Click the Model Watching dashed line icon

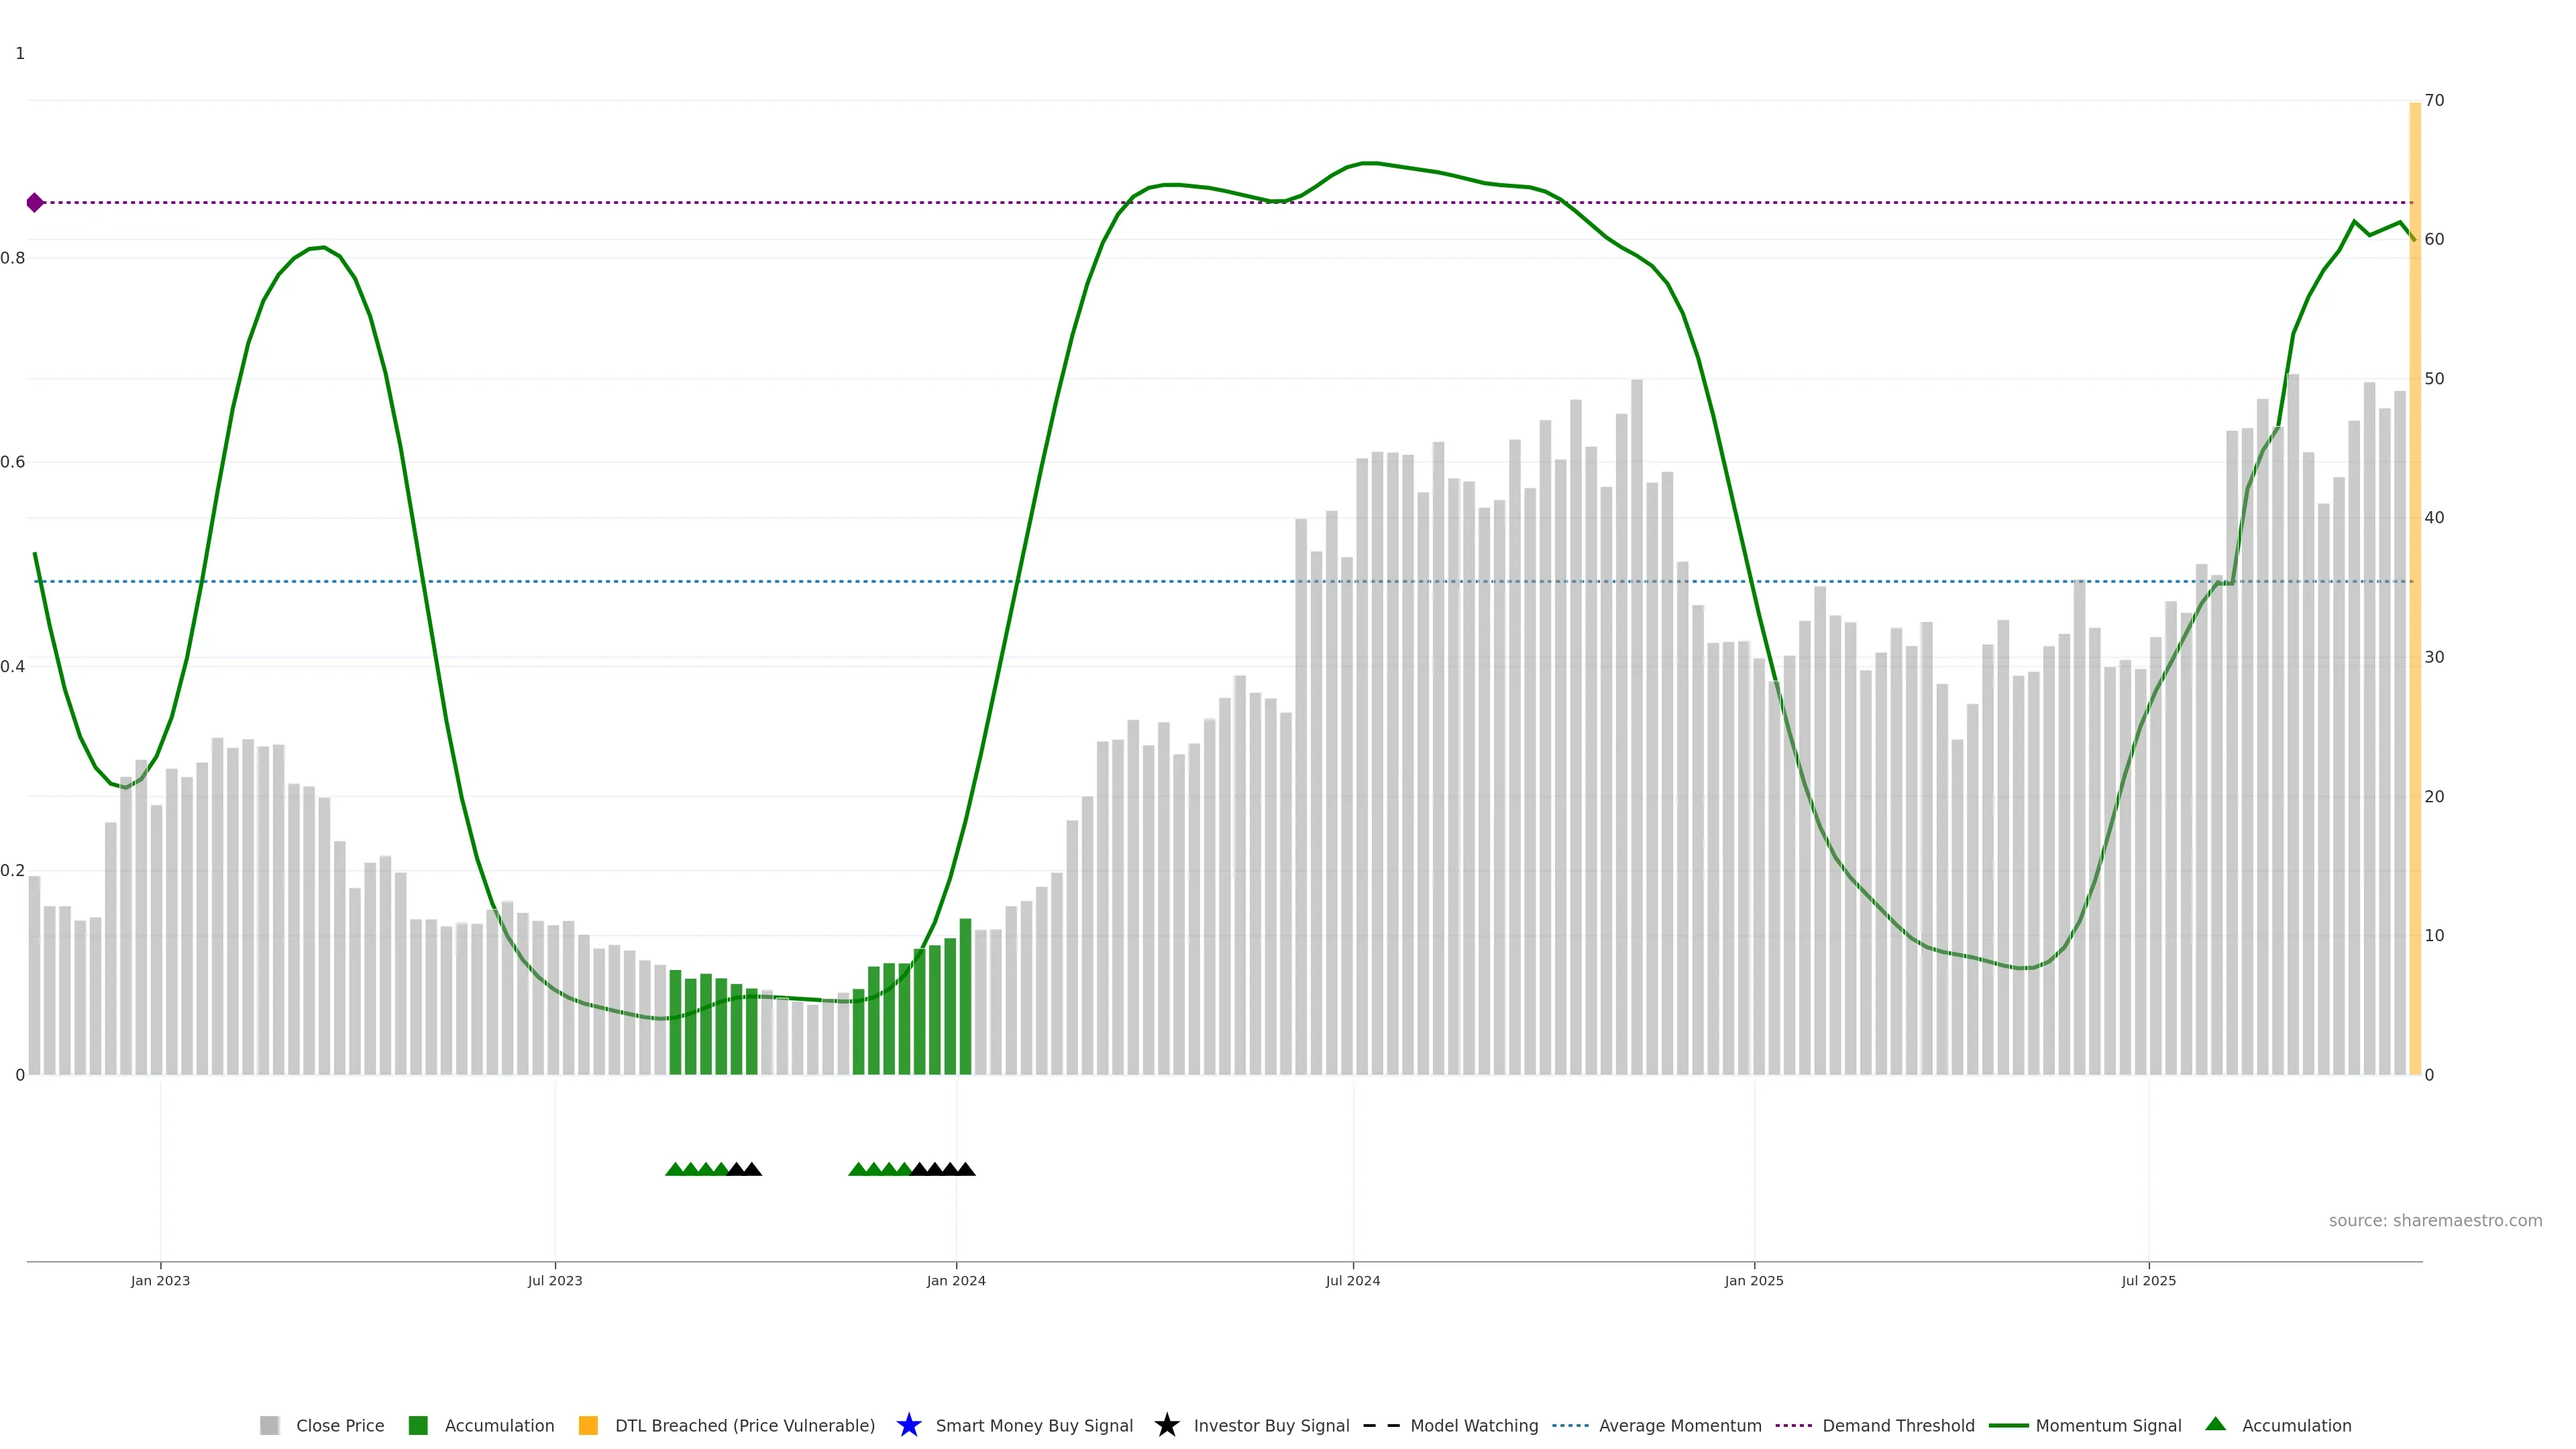[x=1381, y=1425]
